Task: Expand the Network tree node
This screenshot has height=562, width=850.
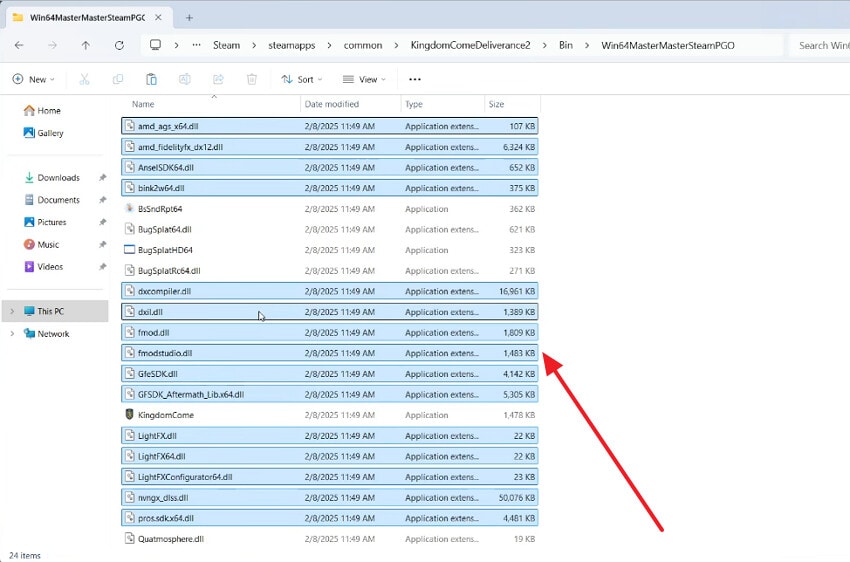Action: pos(12,334)
